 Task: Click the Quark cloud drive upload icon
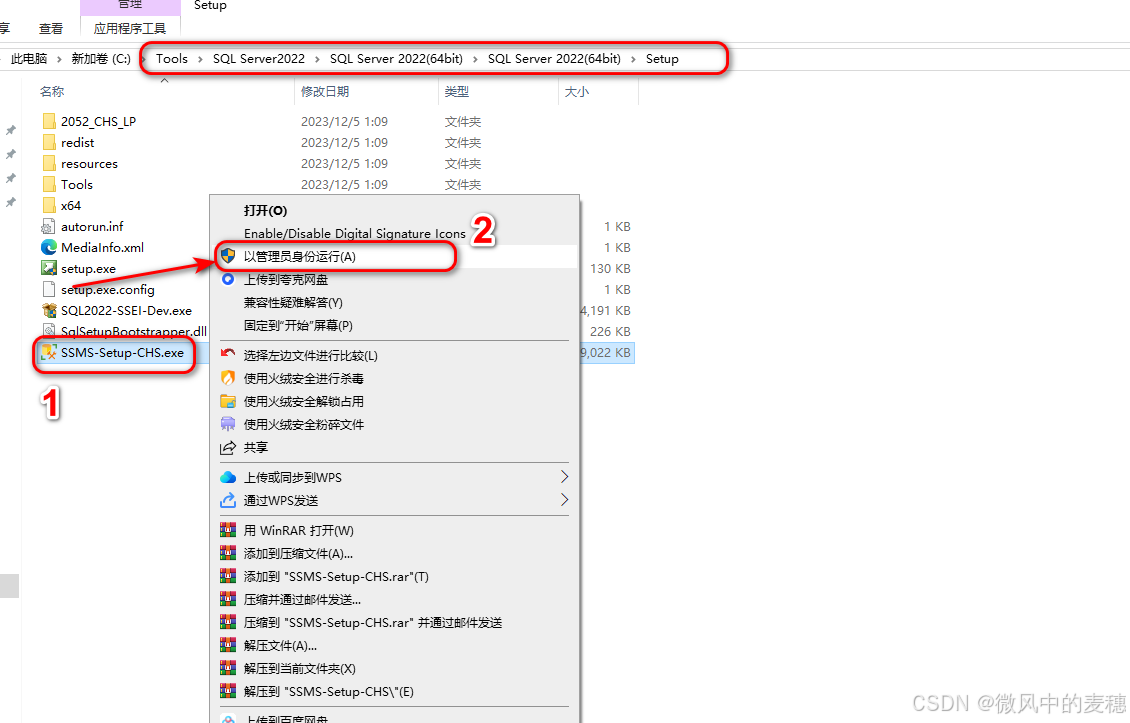click(228, 279)
